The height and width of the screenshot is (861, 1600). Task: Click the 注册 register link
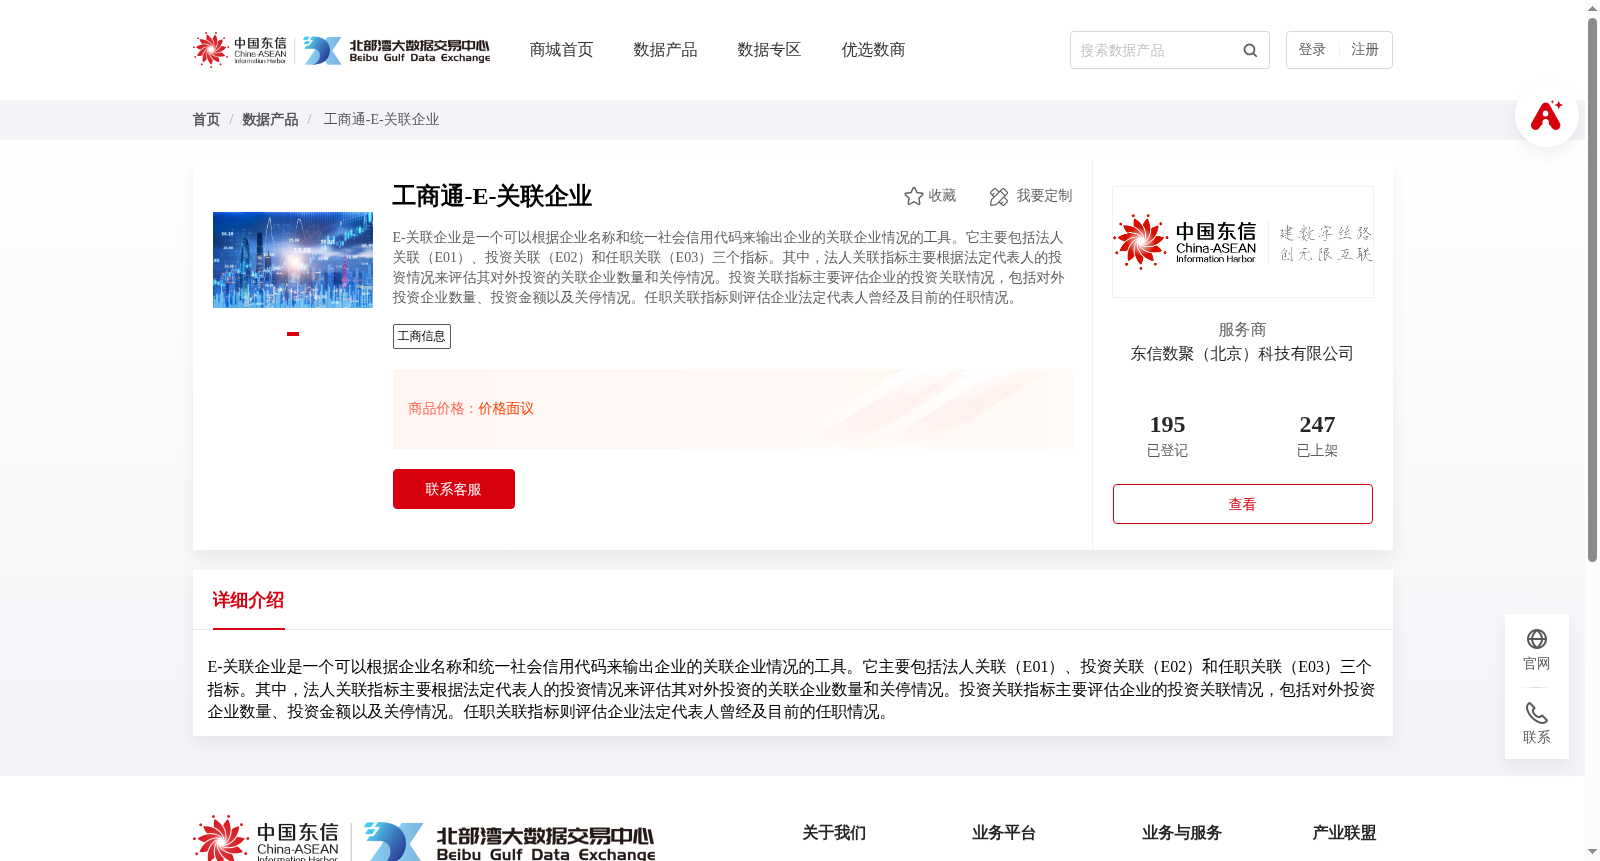1365,50
